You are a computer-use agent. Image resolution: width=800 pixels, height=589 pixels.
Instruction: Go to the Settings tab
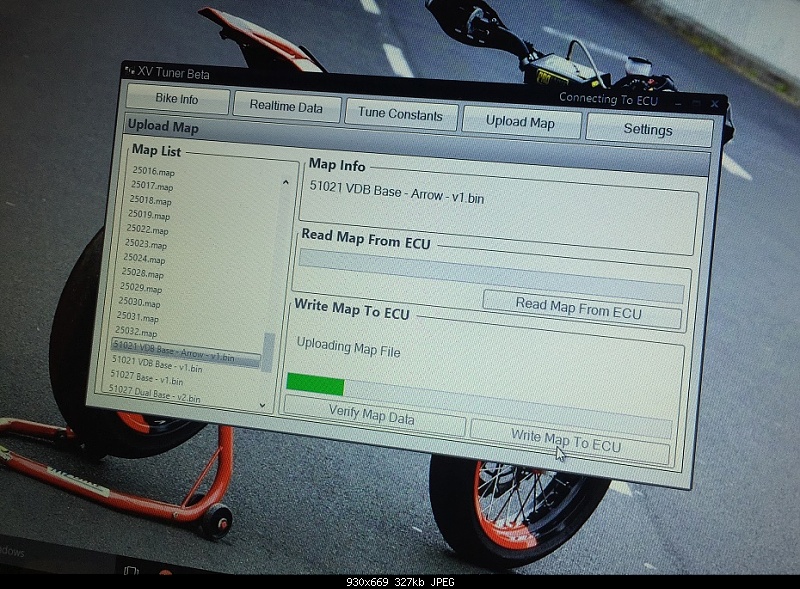648,130
